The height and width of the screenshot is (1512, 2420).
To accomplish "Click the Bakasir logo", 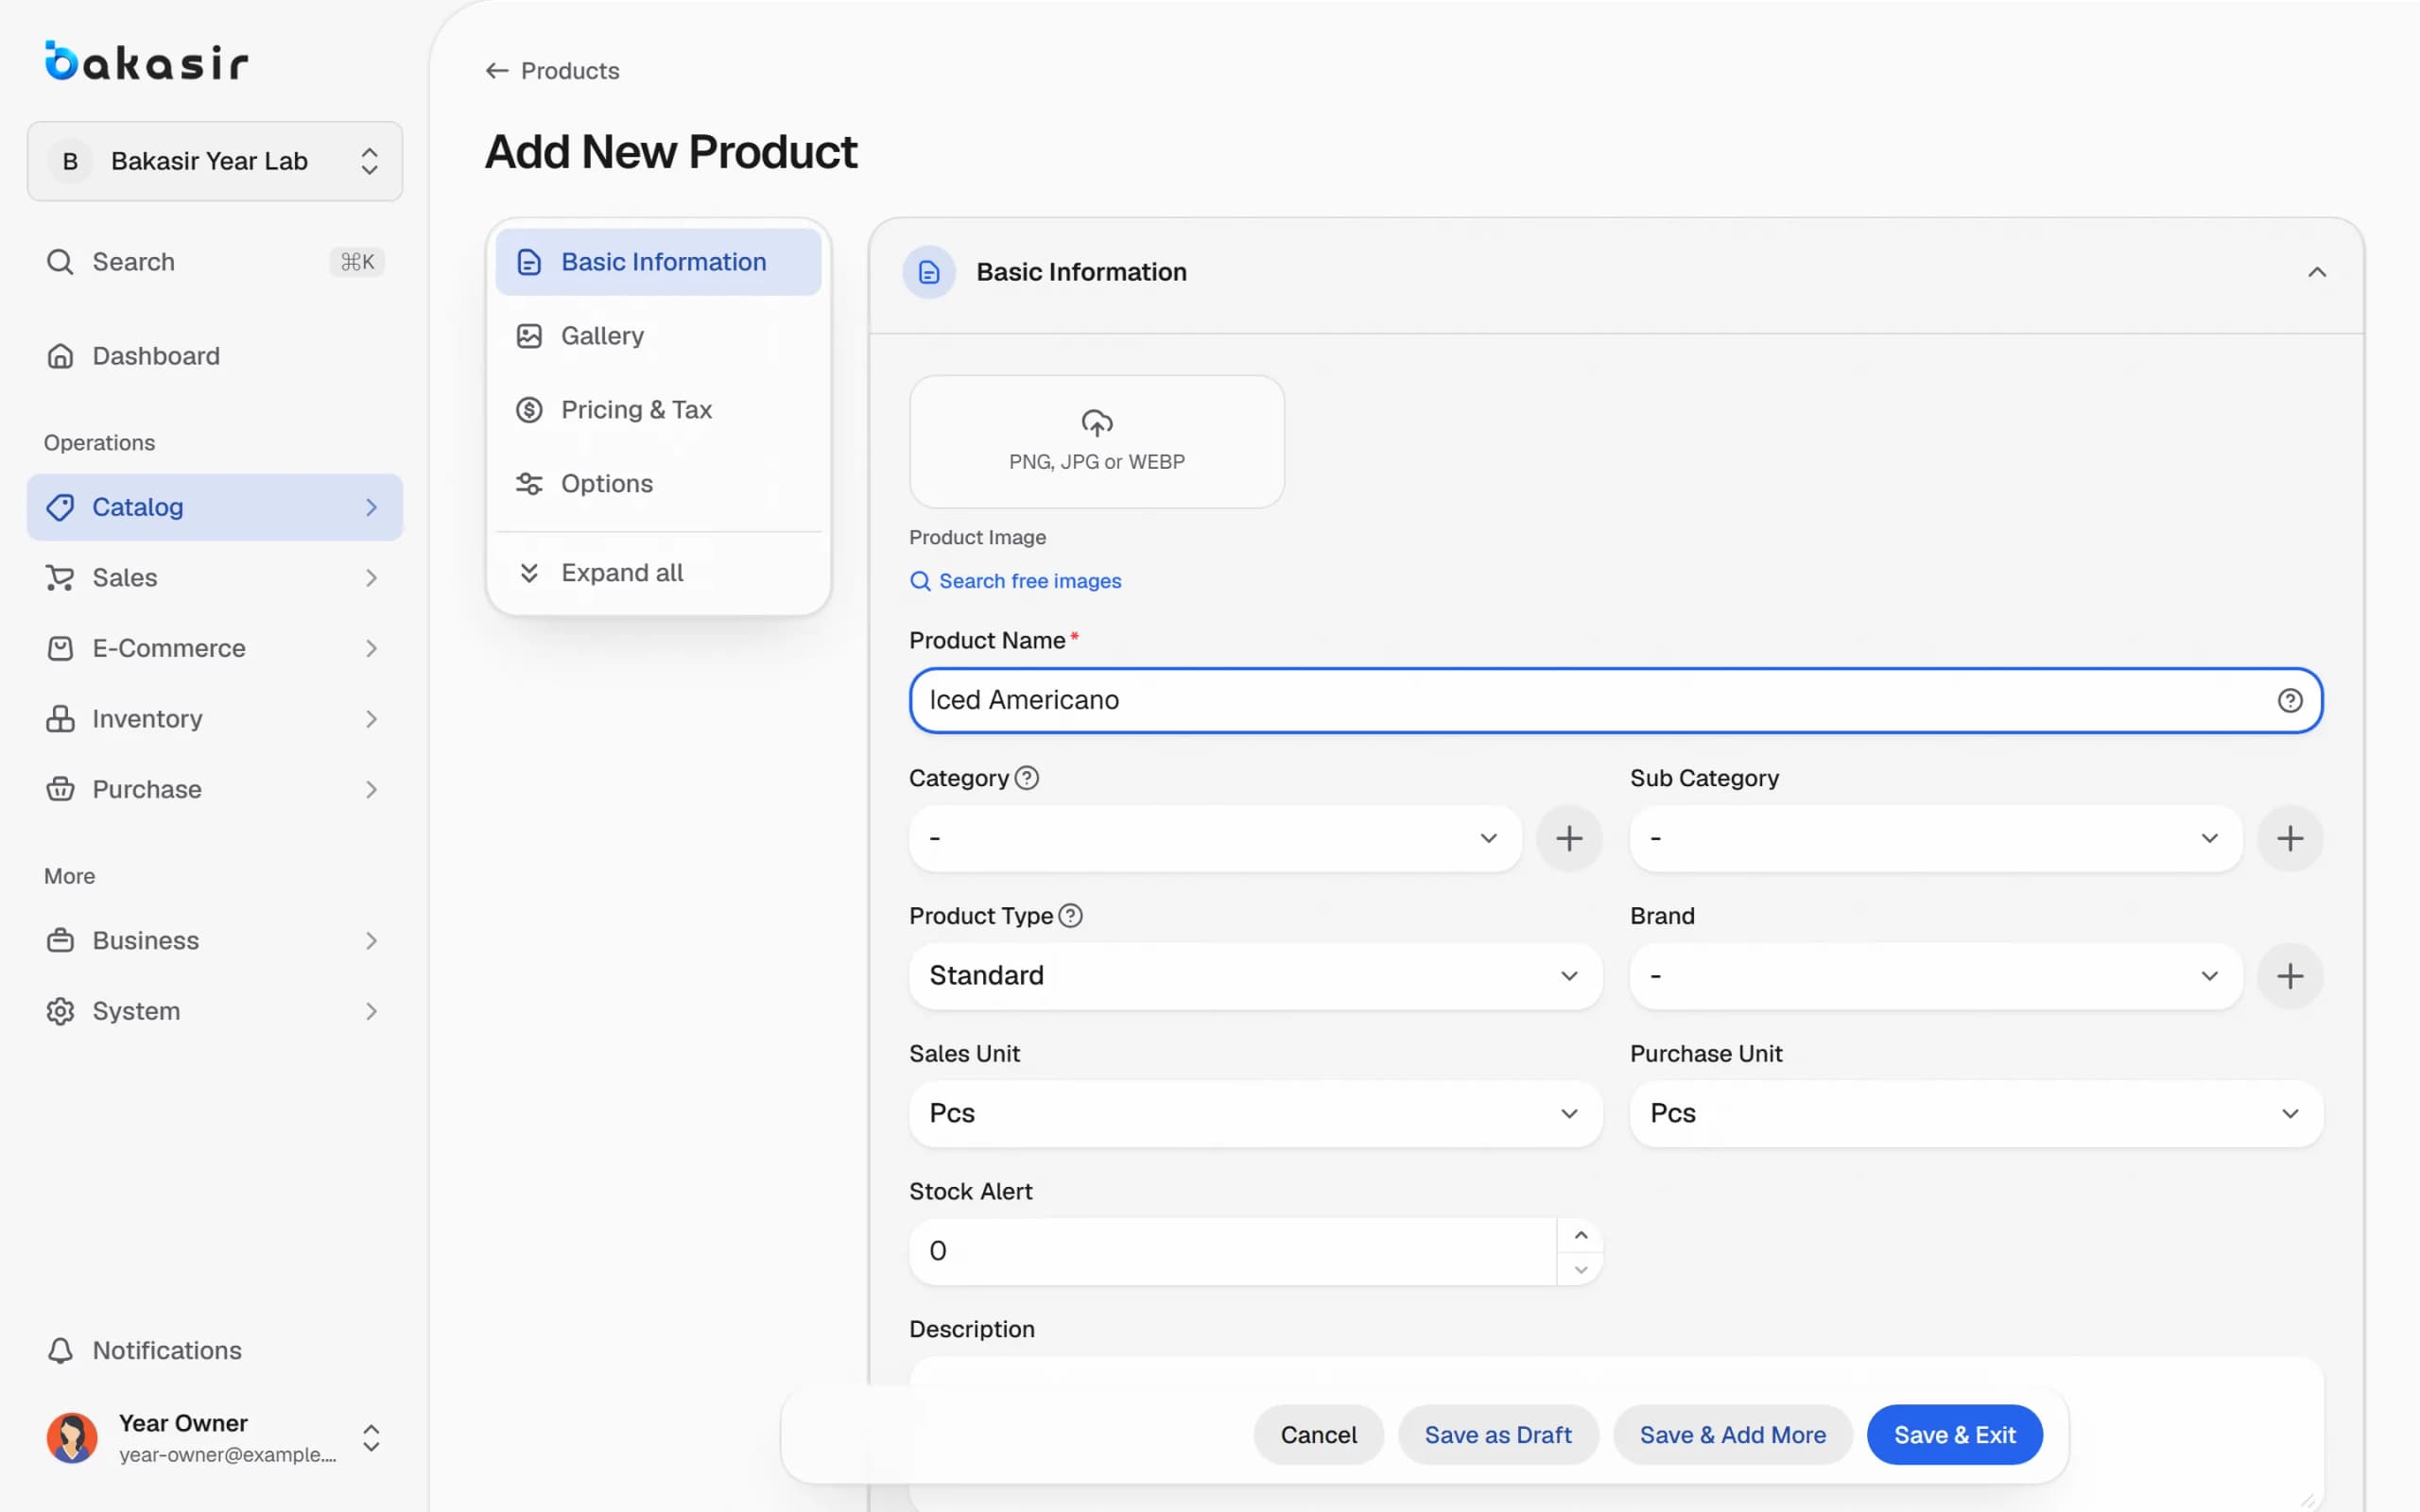I will [x=146, y=61].
